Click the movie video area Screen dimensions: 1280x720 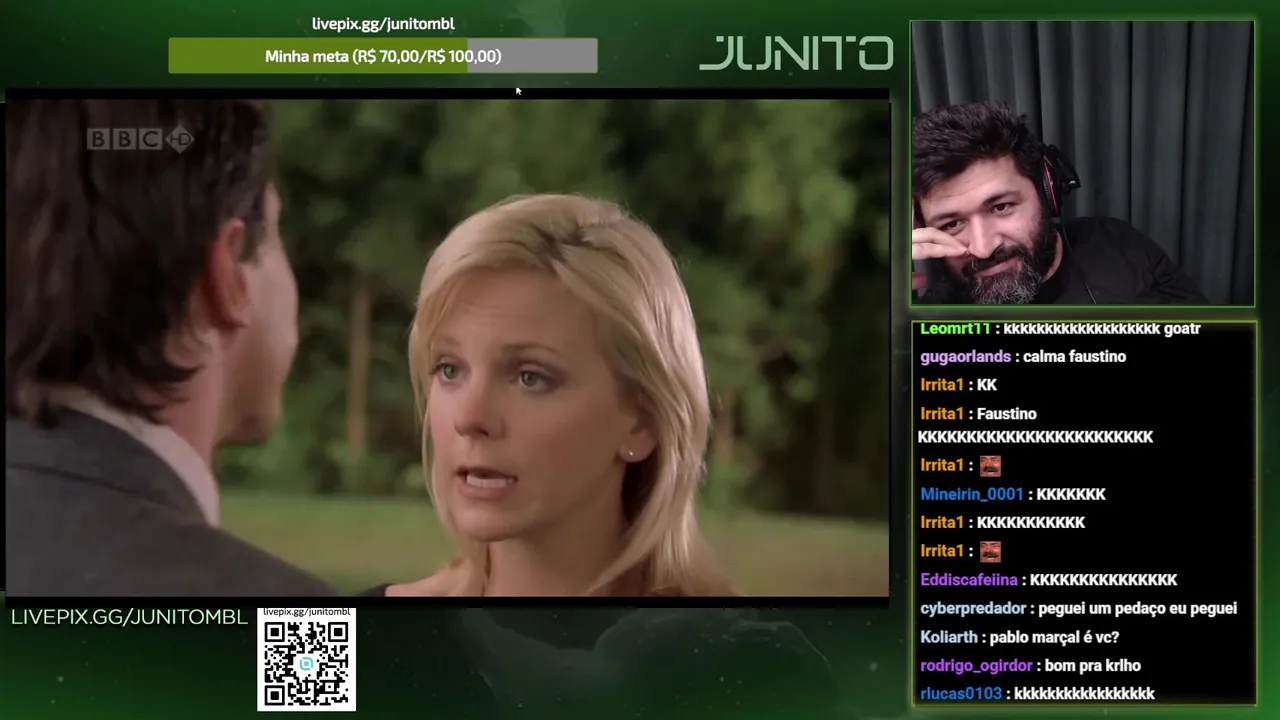click(447, 347)
